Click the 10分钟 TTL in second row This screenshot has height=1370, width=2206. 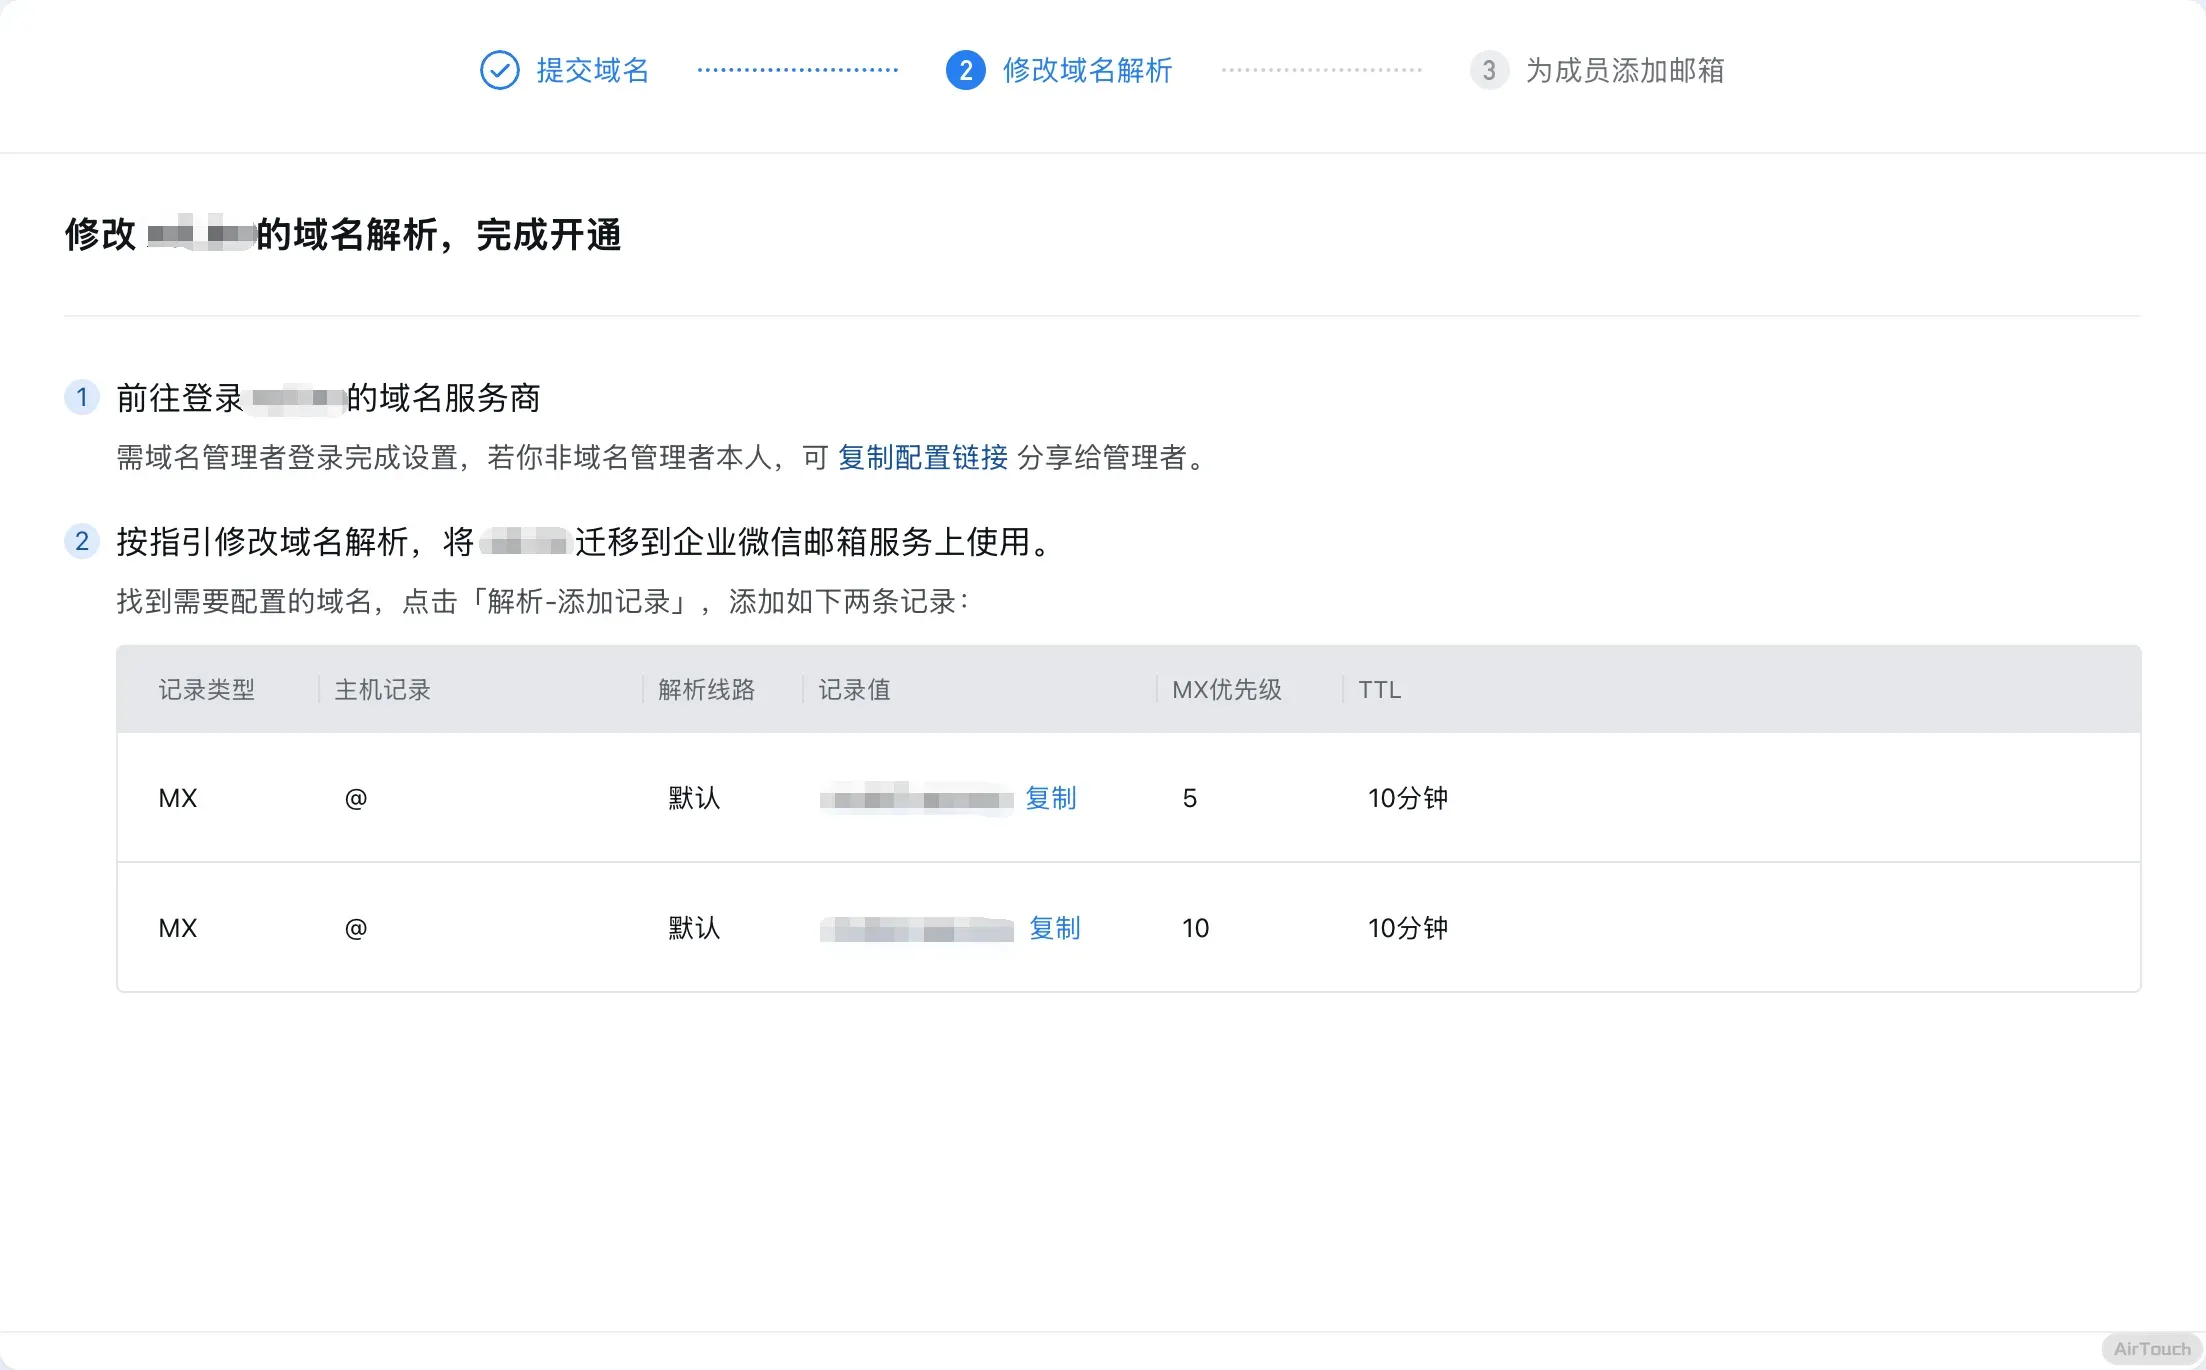click(1407, 928)
